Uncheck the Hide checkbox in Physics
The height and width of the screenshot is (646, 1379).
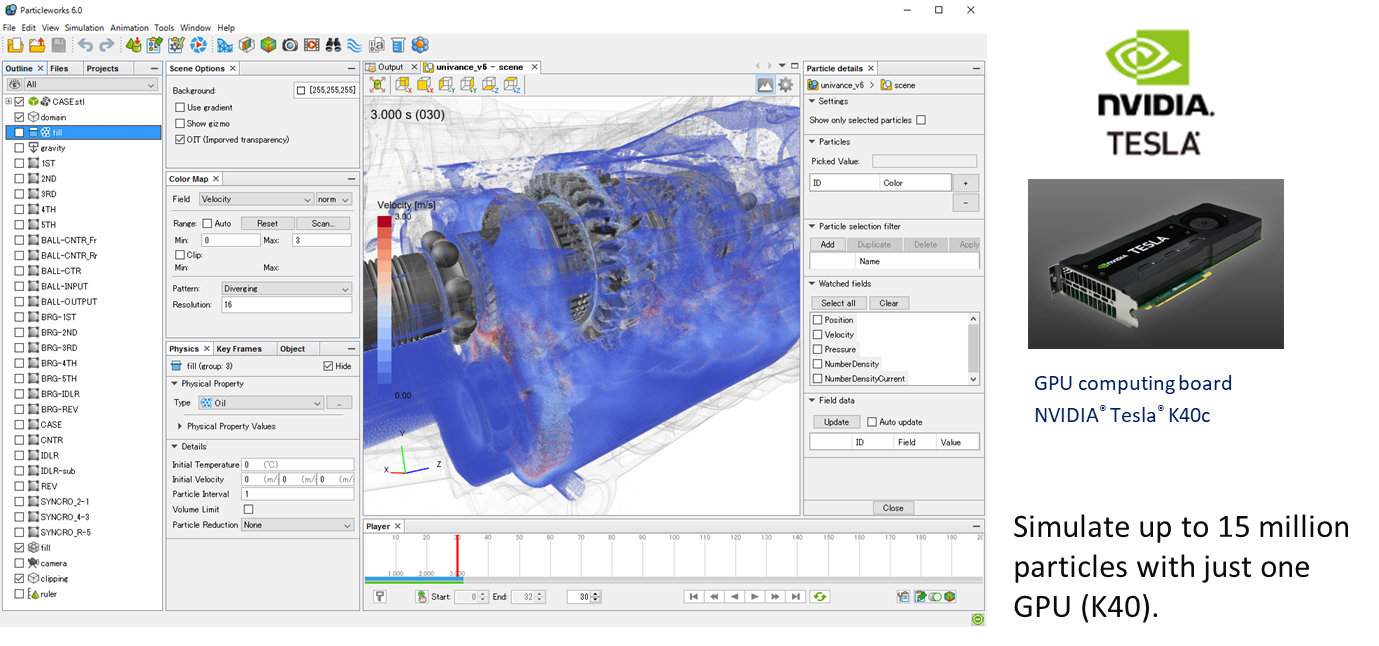pos(328,366)
